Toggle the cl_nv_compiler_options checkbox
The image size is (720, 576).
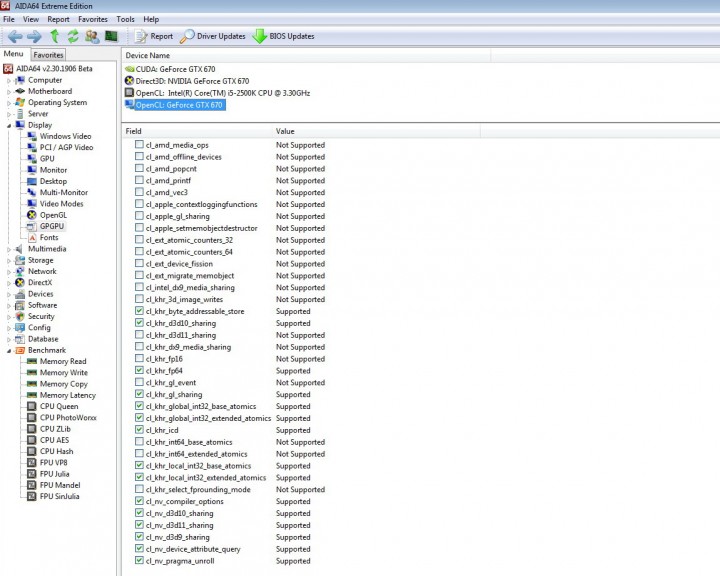click(139, 501)
